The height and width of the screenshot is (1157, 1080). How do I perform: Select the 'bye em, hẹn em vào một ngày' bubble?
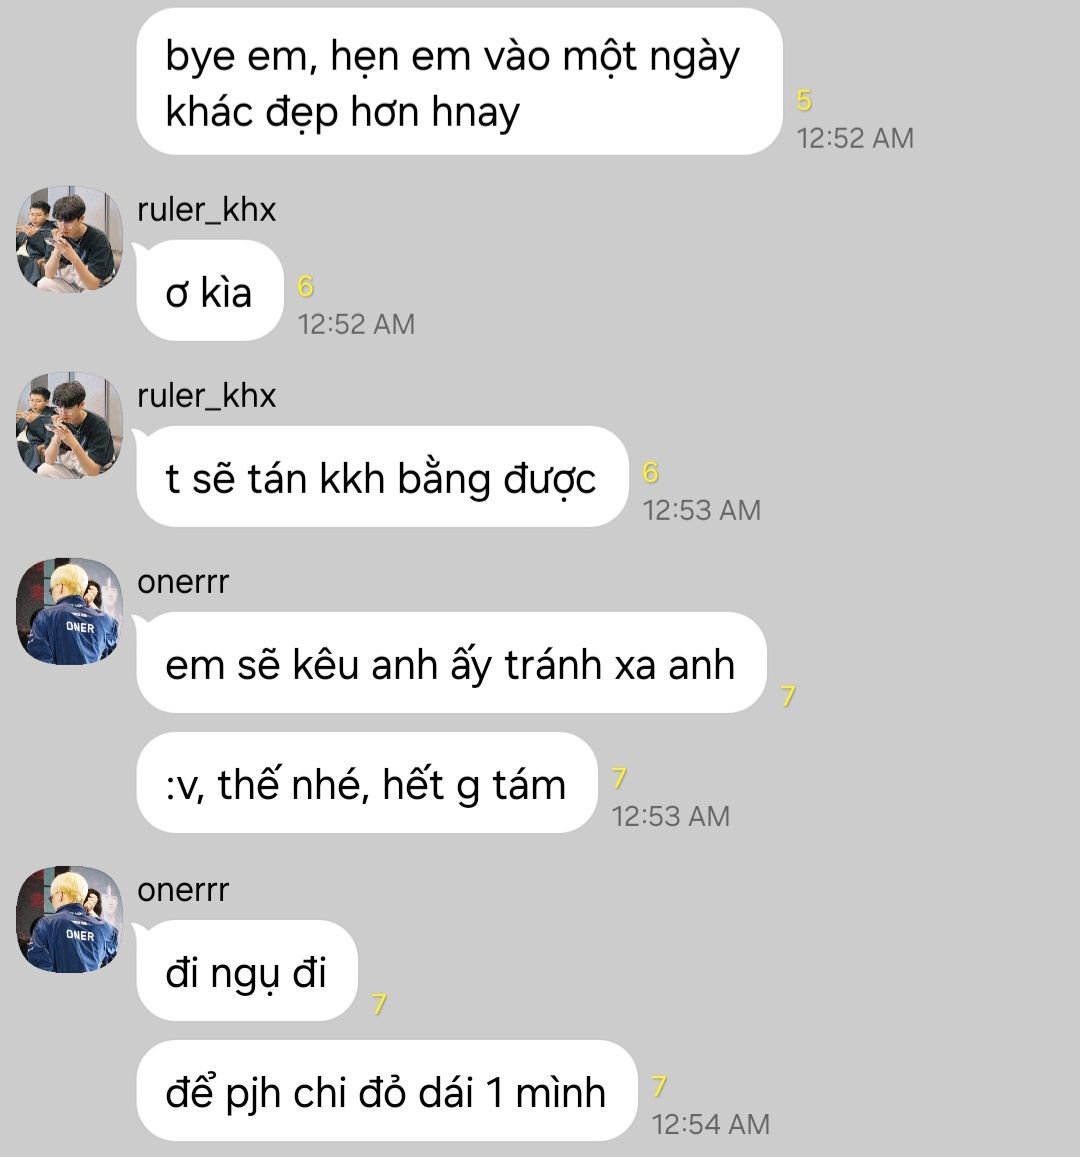tap(460, 82)
